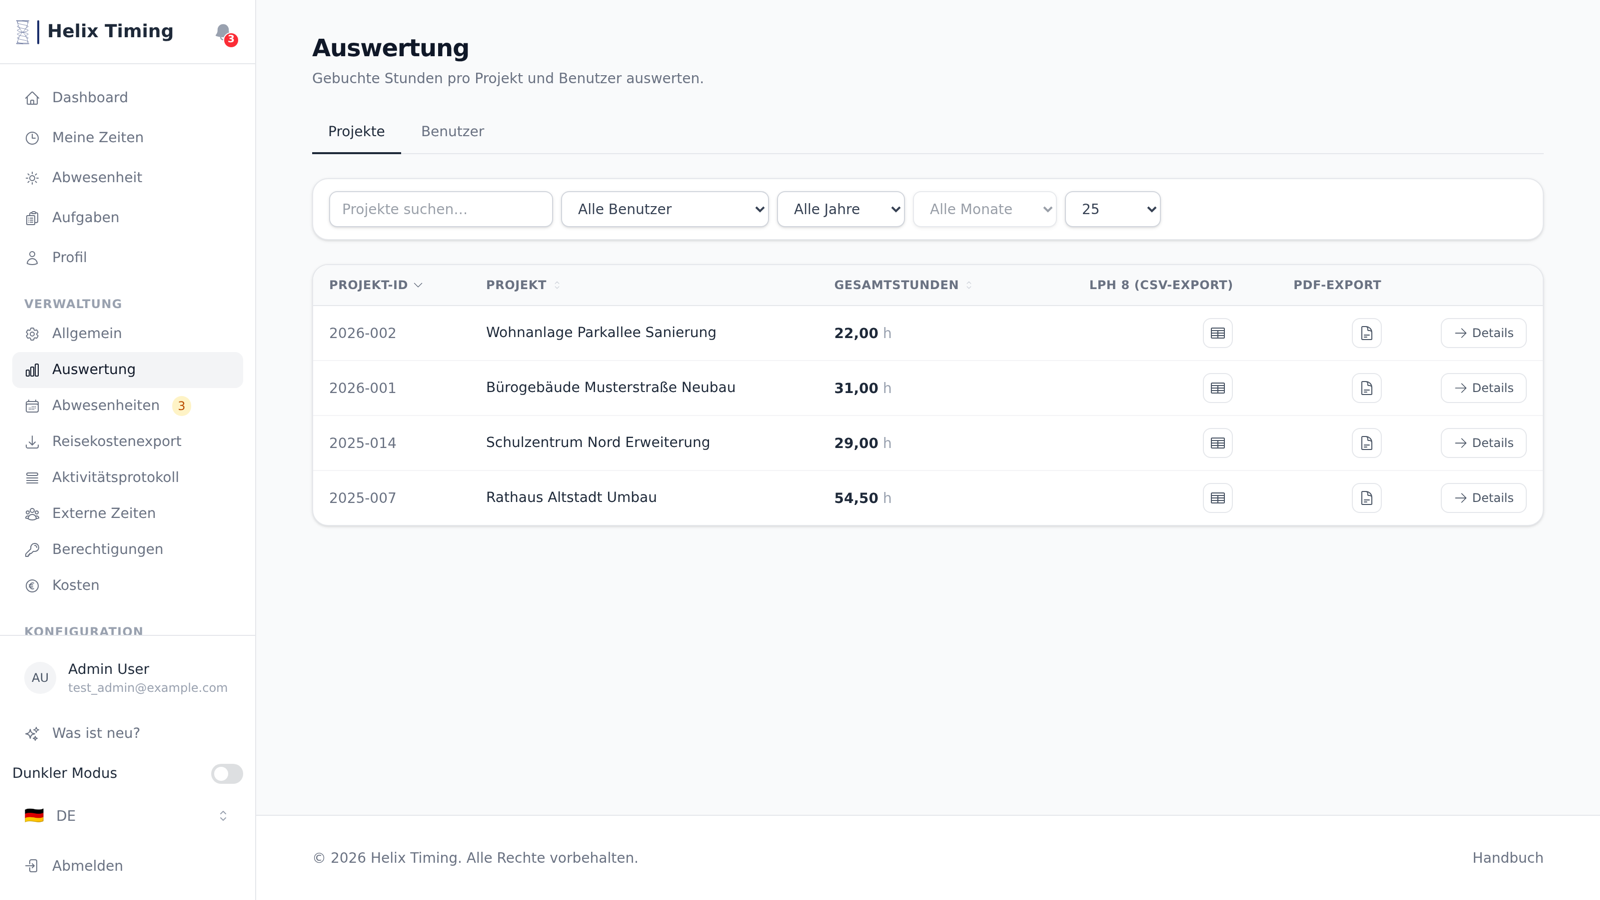Open Meine Zeiten in sidebar
1600x900 pixels.
coord(127,138)
